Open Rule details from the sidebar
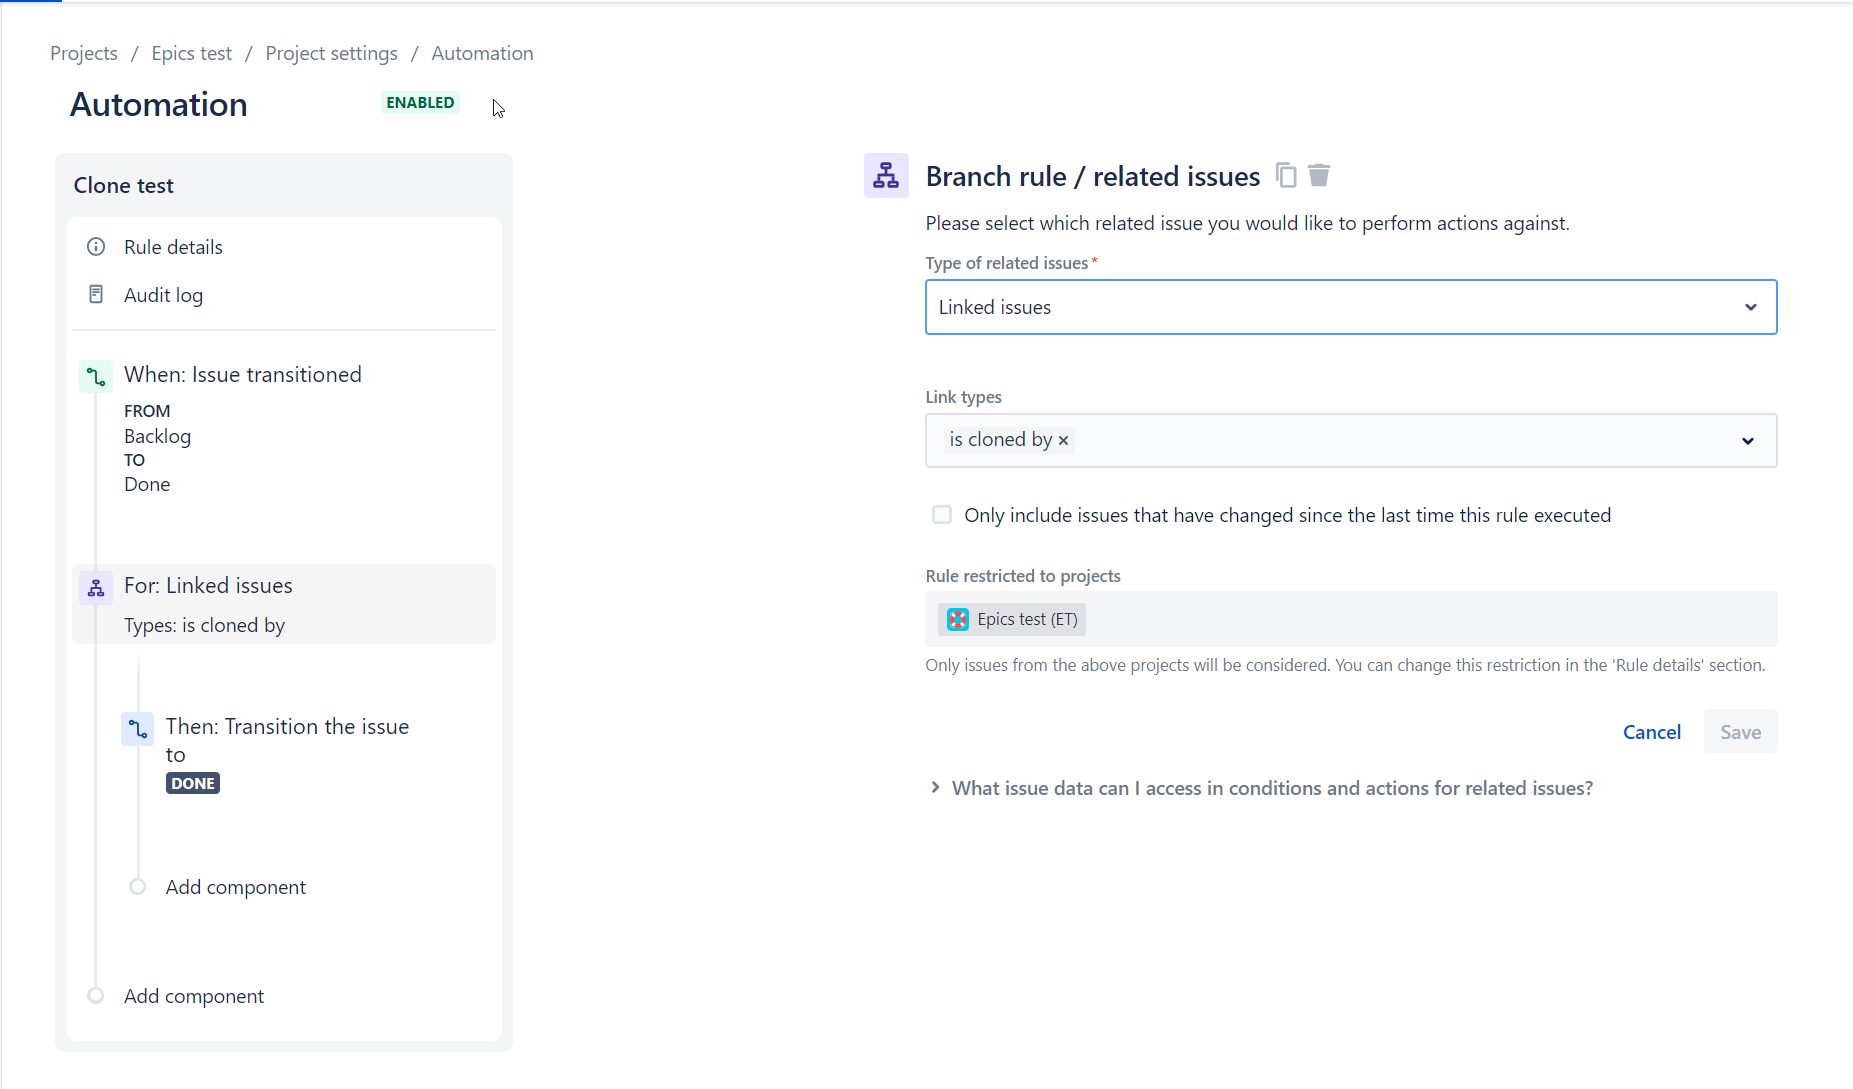The width and height of the screenshot is (1853, 1089). coord(172,246)
